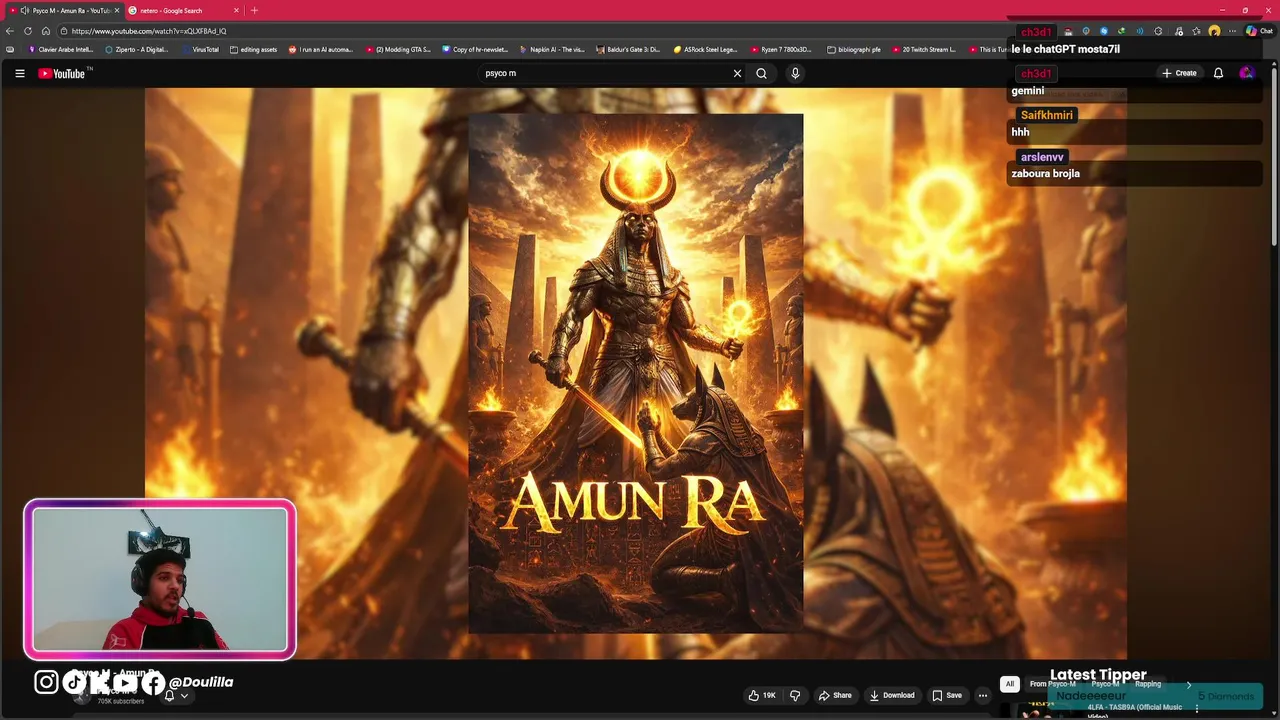Select the Rapping filter chip
This screenshot has height=720, width=1280.
click(1148, 684)
